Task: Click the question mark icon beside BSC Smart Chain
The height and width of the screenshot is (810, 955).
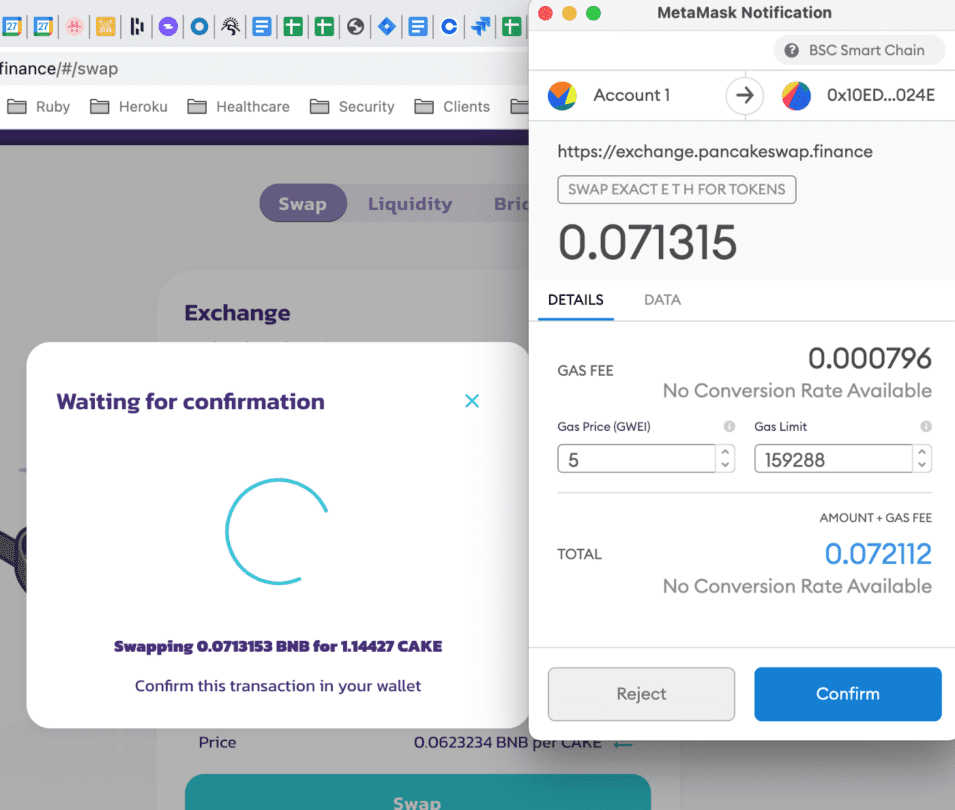Action: tap(791, 51)
